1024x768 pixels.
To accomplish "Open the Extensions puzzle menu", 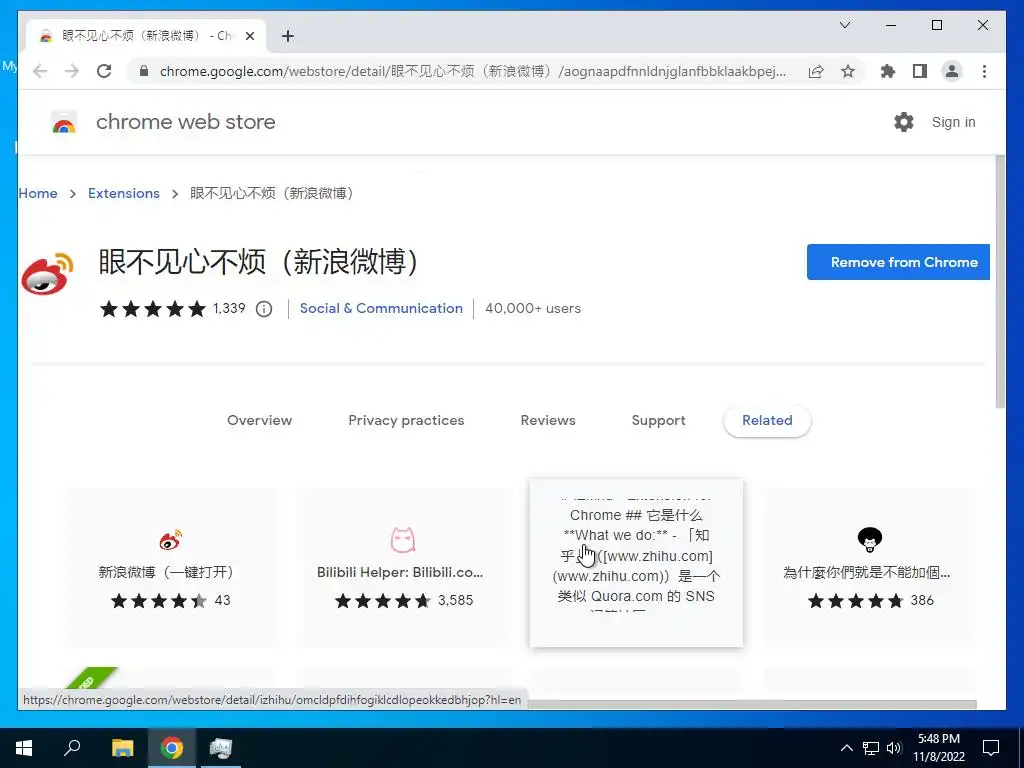I will point(888,71).
